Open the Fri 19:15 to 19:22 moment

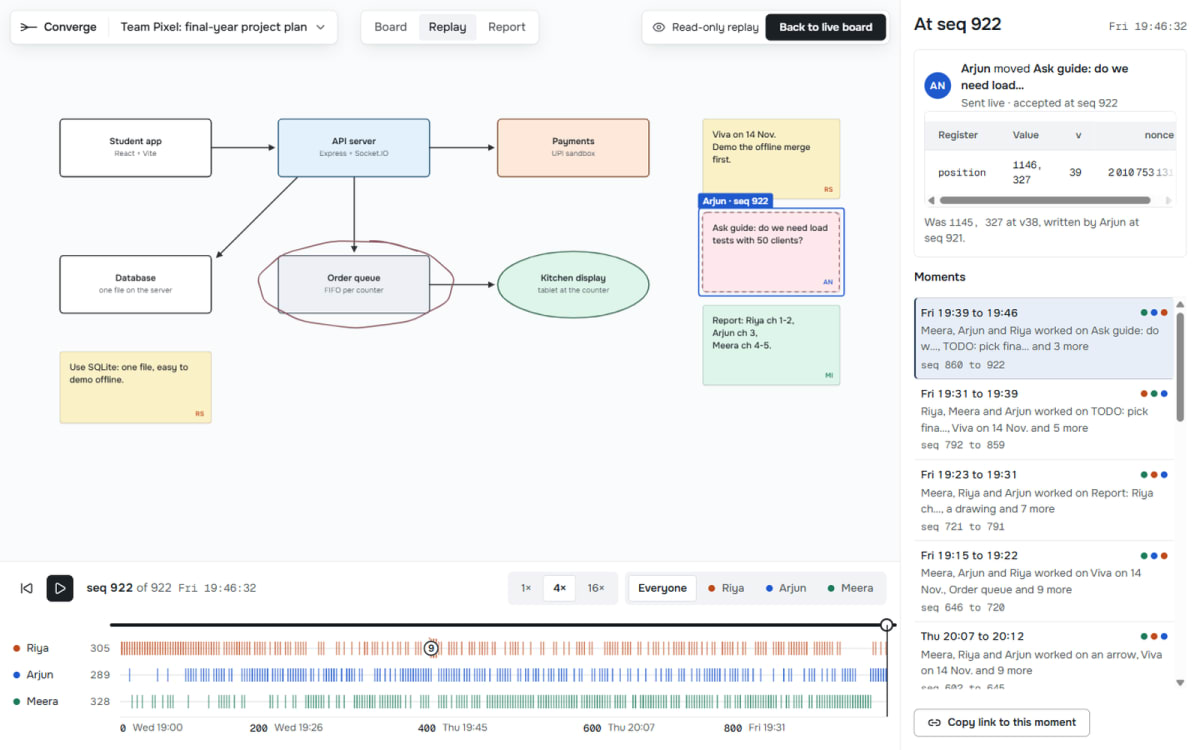pyautogui.click(x=1042, y=581)
